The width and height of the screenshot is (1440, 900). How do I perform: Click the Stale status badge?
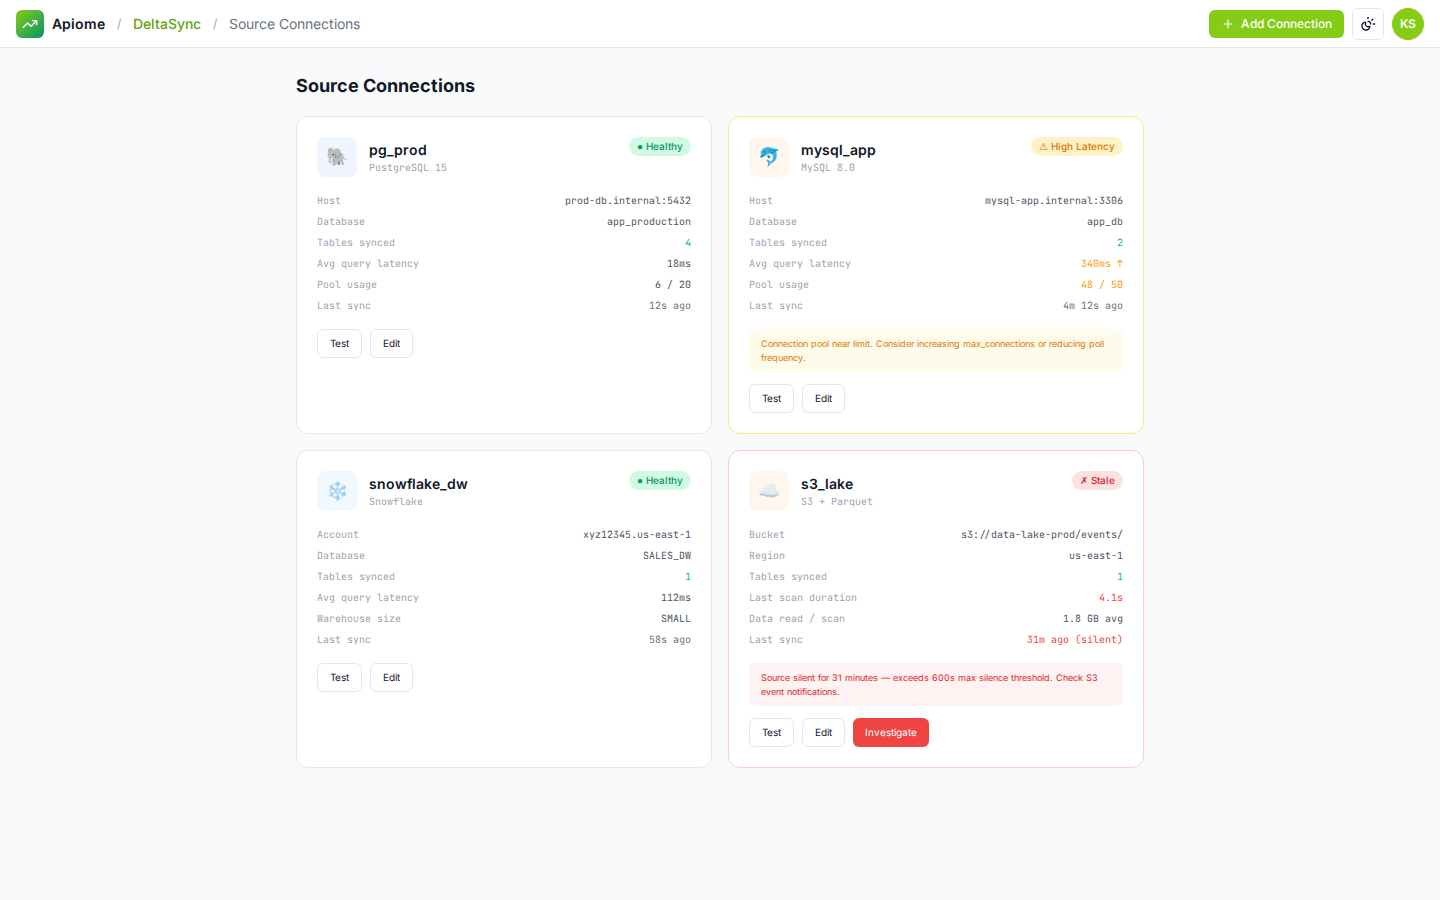tap(1097, 481)
